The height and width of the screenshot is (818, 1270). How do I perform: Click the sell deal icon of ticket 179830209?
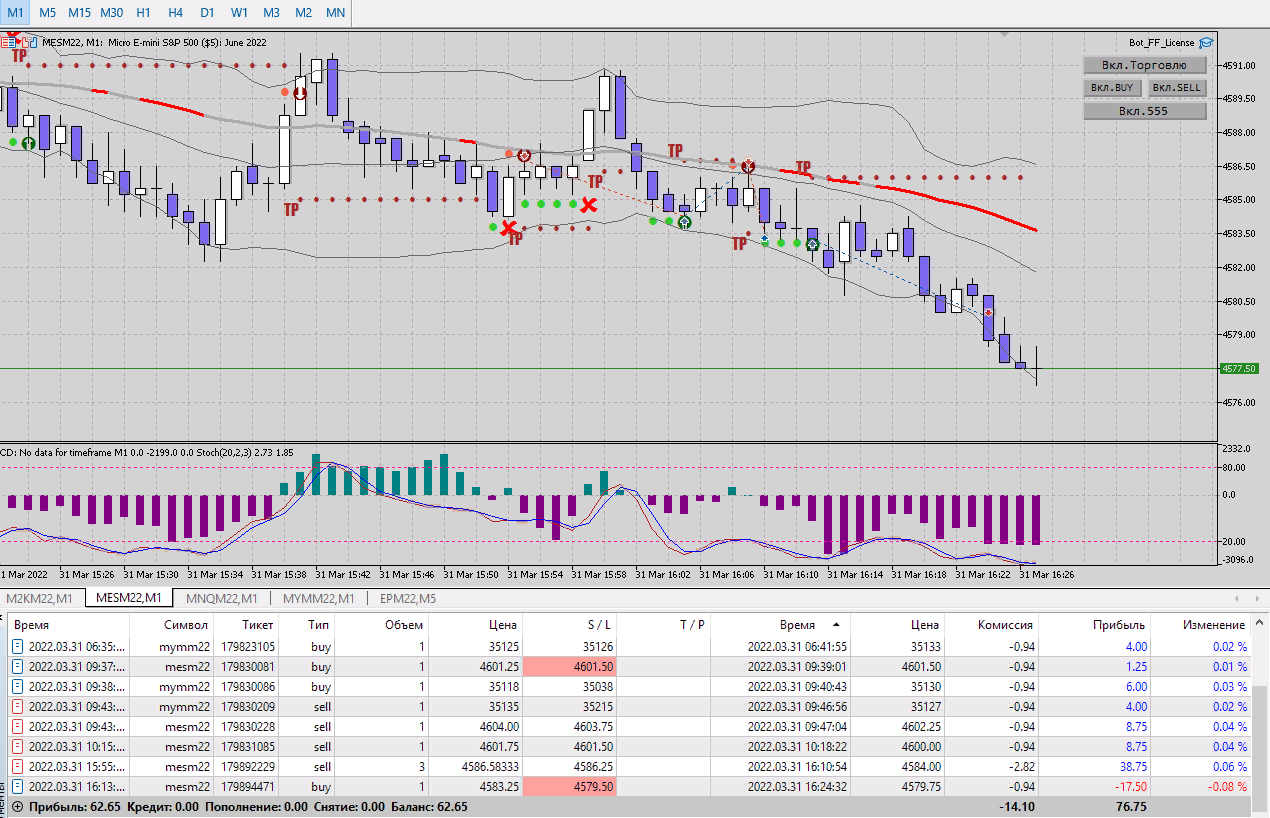tap(18, 707)
